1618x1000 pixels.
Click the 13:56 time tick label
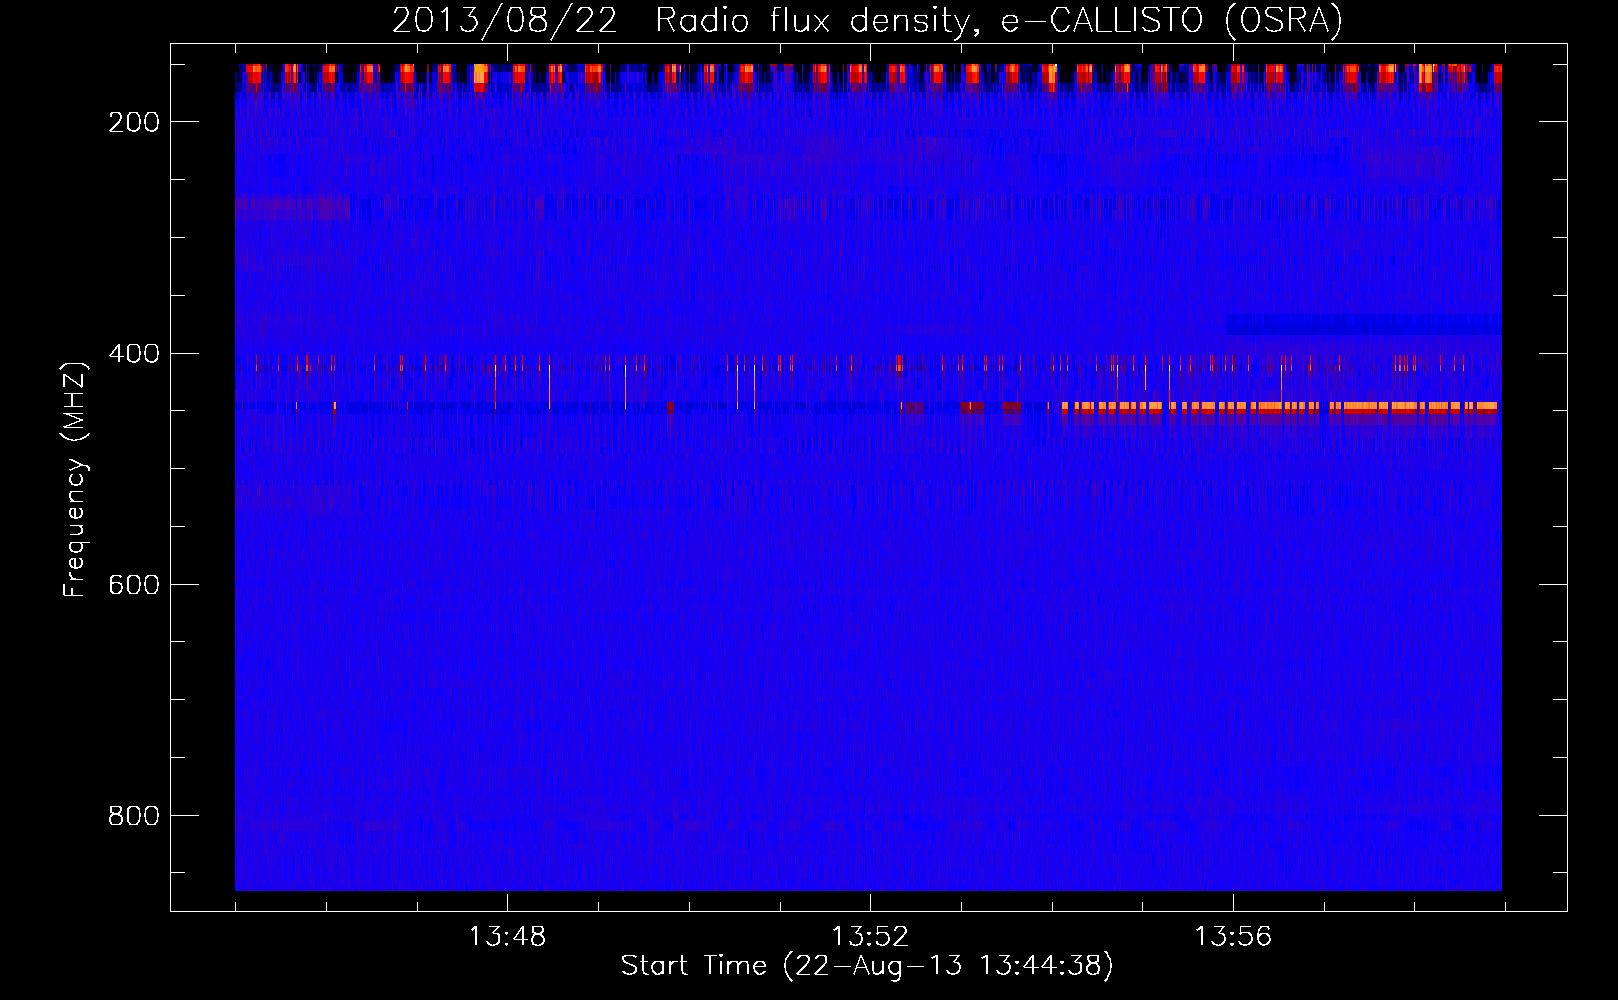pyautogui.click(x=1233, y=936)
